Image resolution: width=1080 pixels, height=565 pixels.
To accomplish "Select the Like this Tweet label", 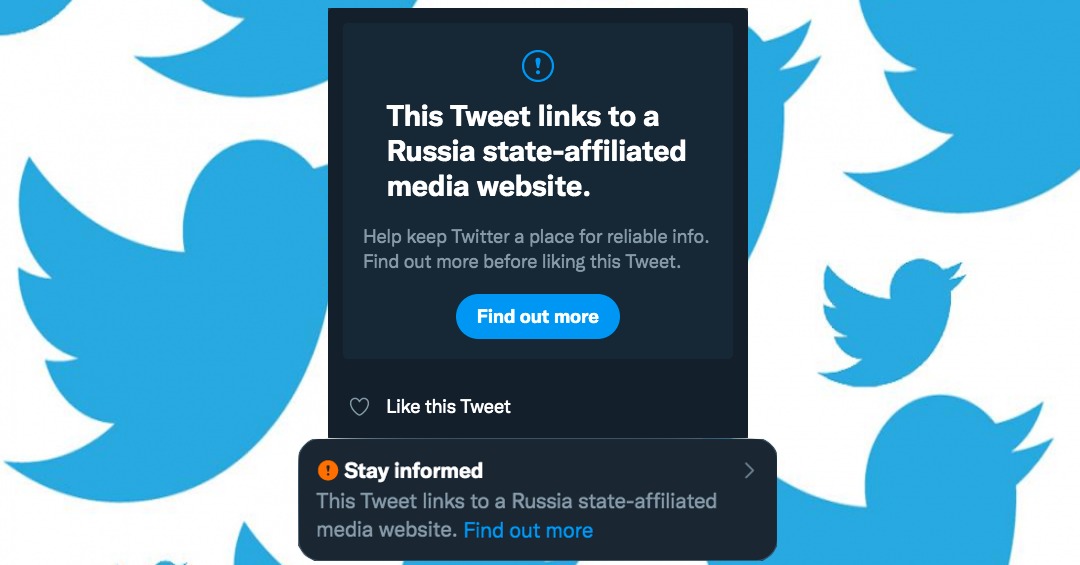I will pos(448,407).
